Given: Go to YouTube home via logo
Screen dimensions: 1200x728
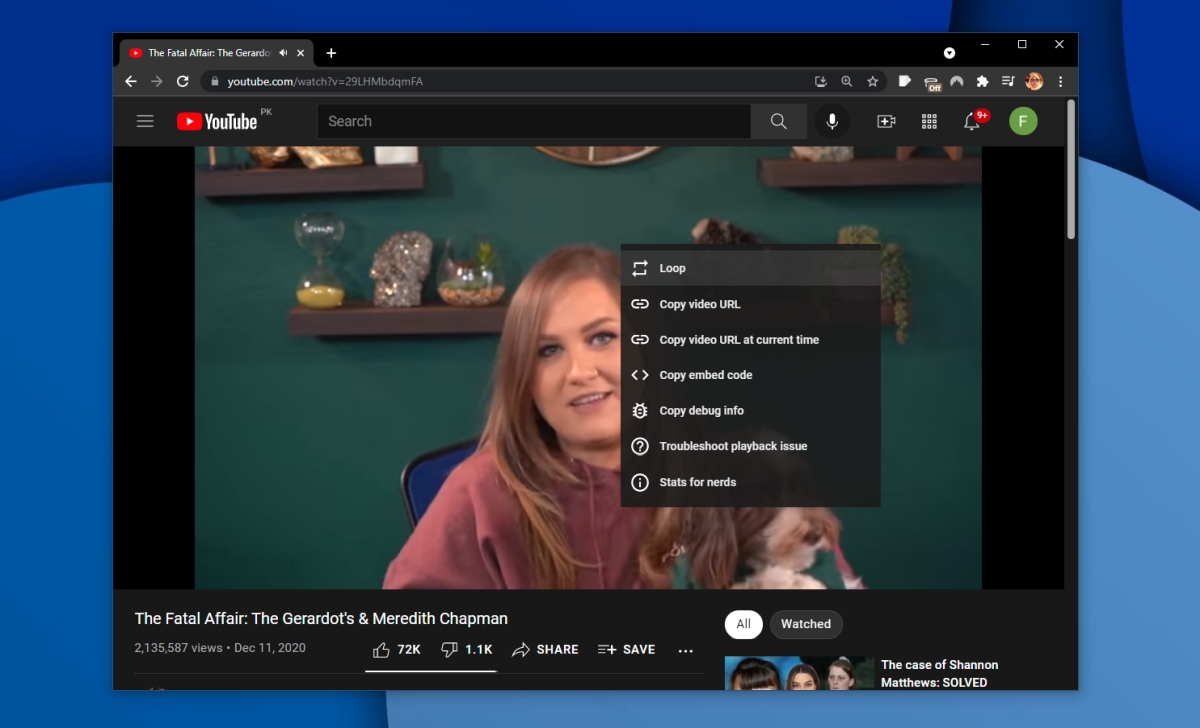Looking at the screenshot, I should [x=217, y=121].
